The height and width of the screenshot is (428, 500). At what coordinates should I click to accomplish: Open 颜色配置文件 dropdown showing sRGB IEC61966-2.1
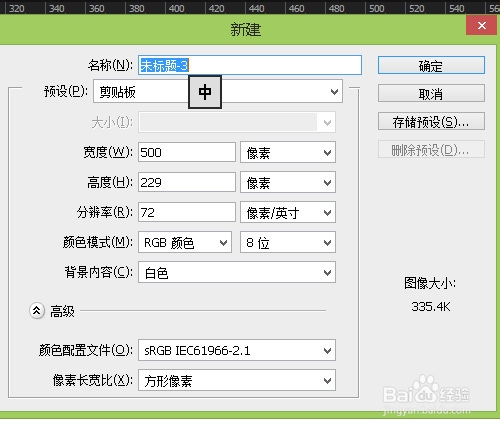click(x=237, y=350)
